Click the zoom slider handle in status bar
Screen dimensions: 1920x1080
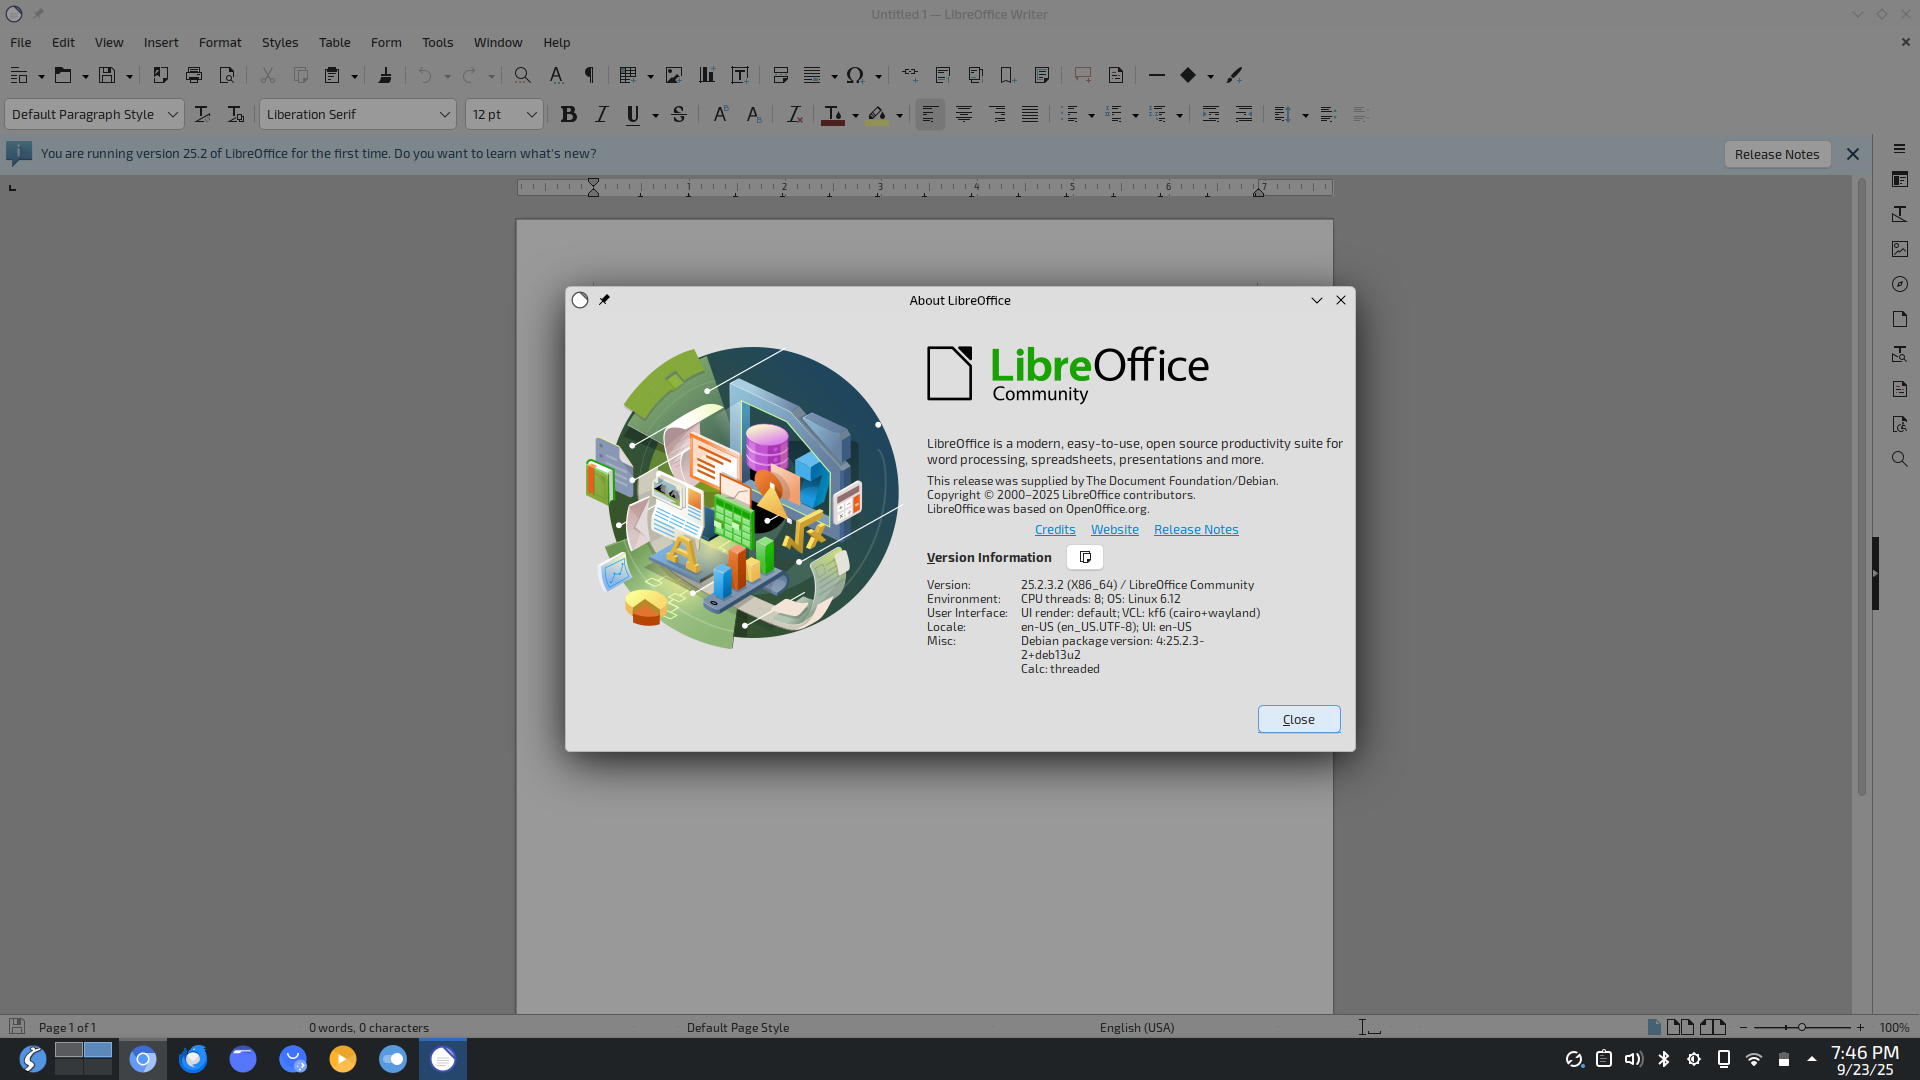coord(1801,1027)
